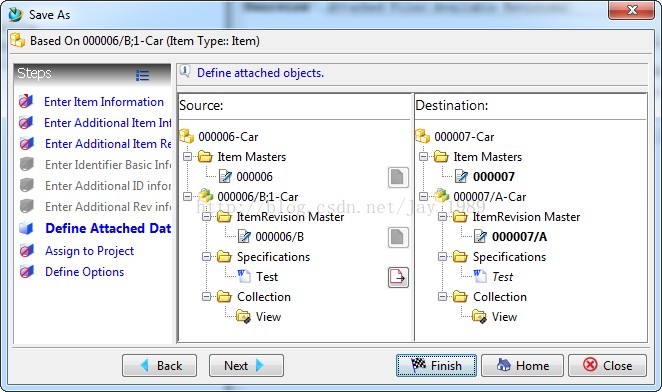Jump to Define Options step
This screenshot has width=662, height=392.
(x=84, y=272)
